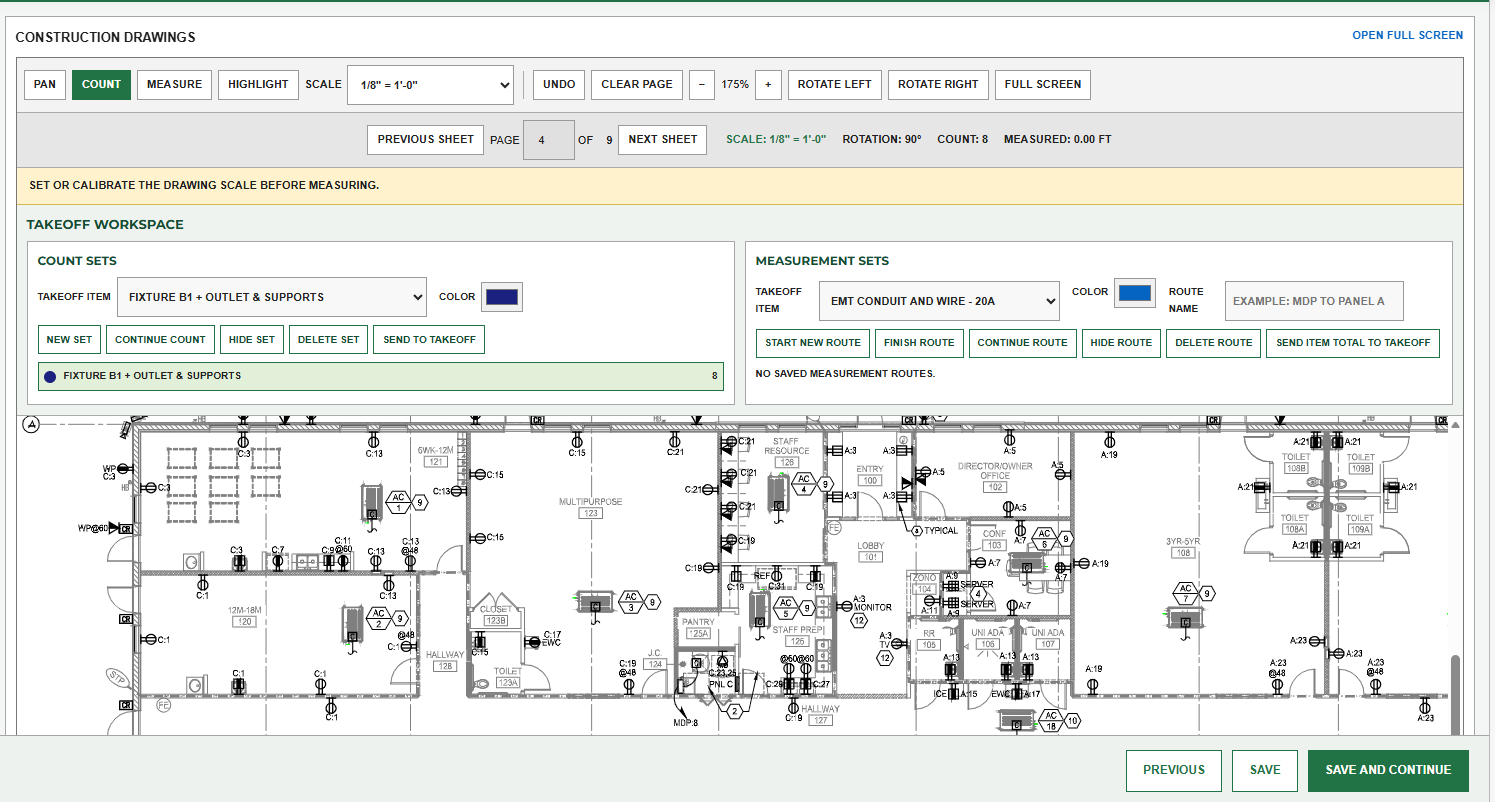
Task: Click the HALLWAY 127 room label
Action: click(820, 714)
